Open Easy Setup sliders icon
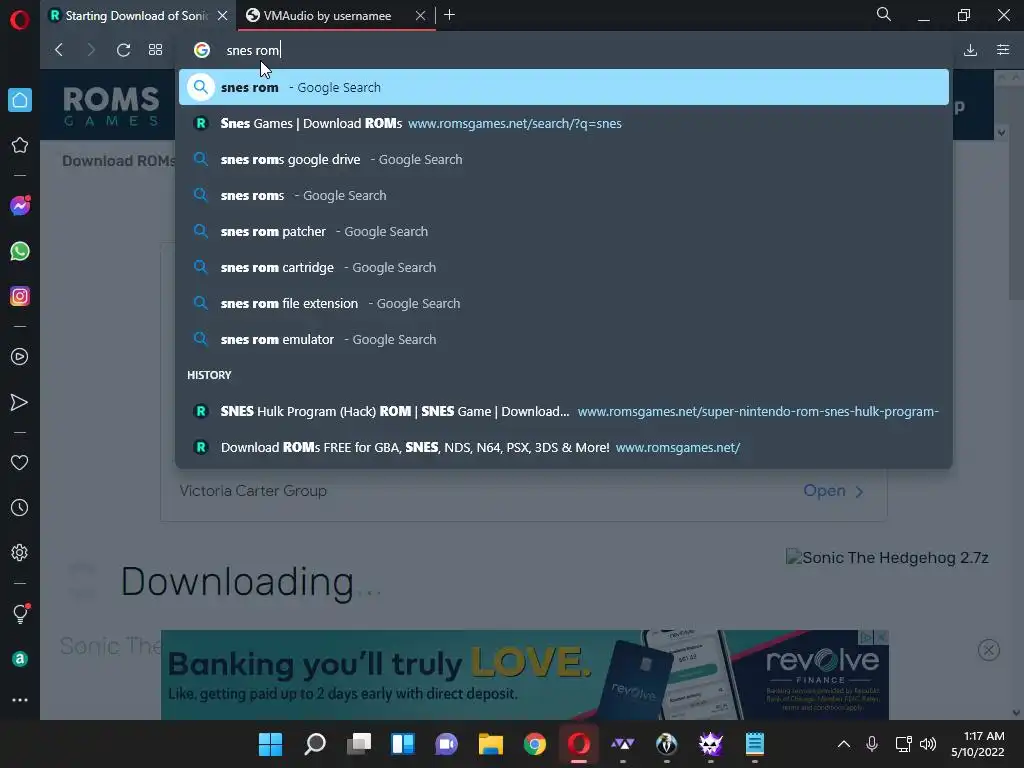This screenshot has width=1024, height=768. pos(1003,50)
